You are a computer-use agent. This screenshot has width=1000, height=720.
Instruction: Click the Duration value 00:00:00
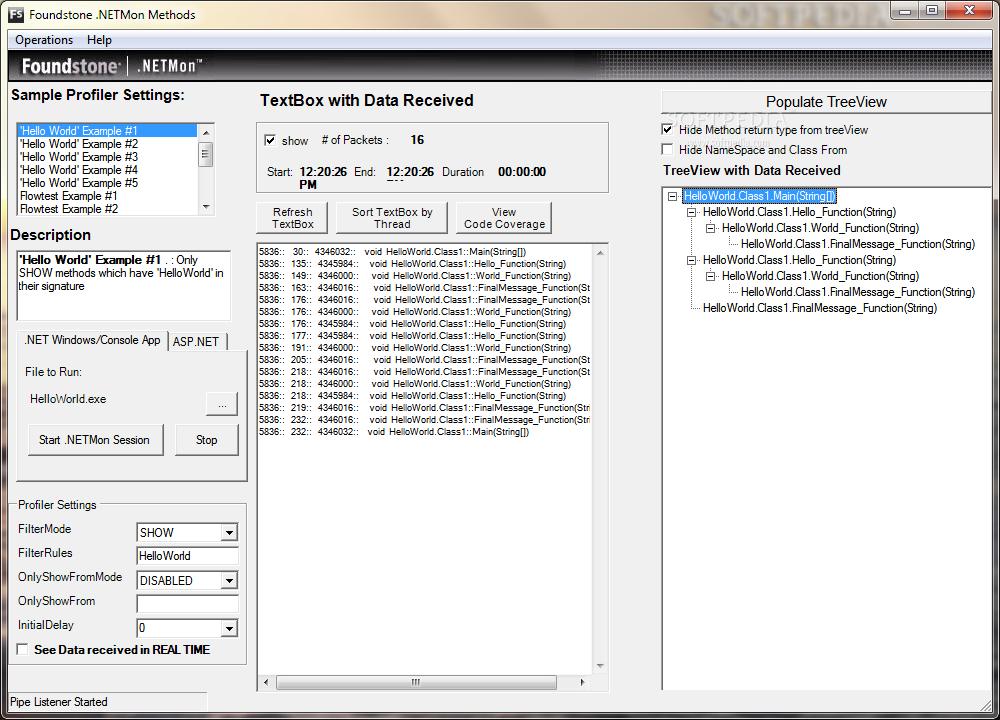[x=522, y=172]
